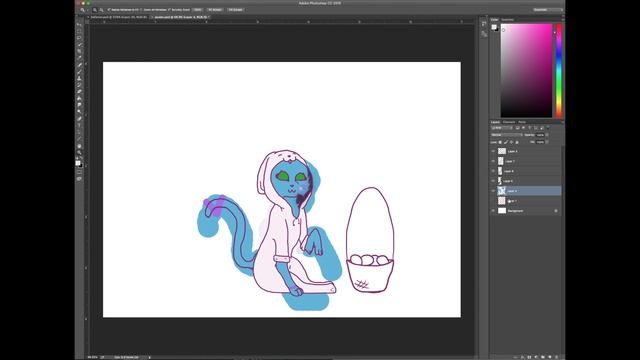This screenshot has height=360, width=640.
Task: Filter layers by type layers icon
Action: 529,127
